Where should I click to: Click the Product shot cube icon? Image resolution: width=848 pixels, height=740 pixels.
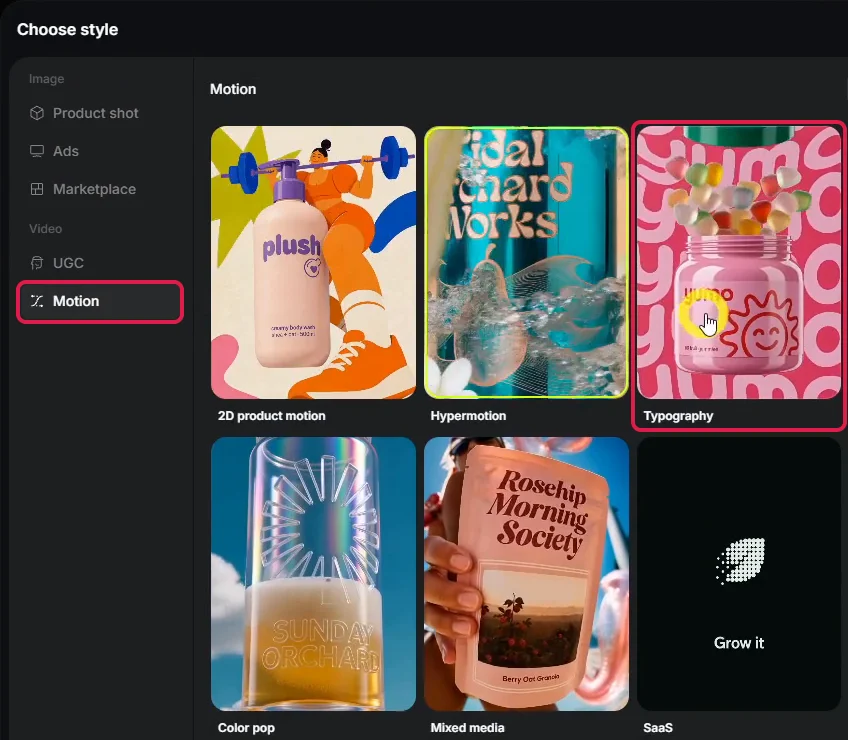37,113
